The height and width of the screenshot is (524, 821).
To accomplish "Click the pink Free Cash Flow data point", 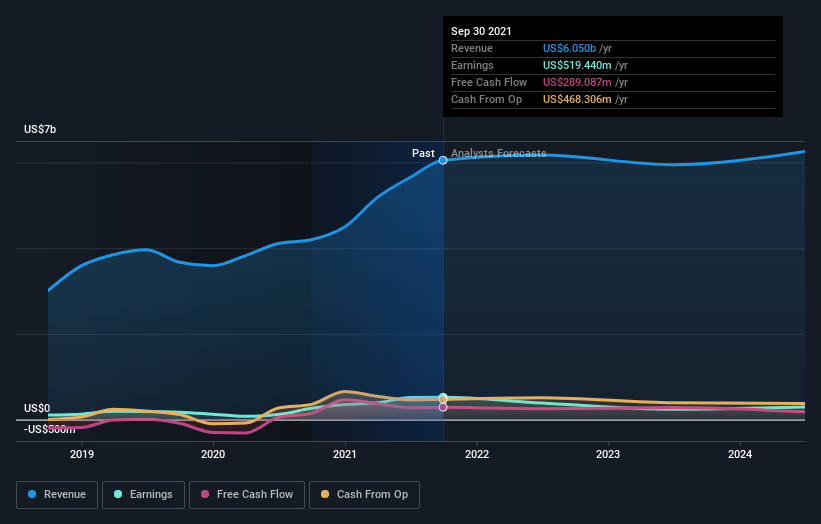I will pos(443,407).
